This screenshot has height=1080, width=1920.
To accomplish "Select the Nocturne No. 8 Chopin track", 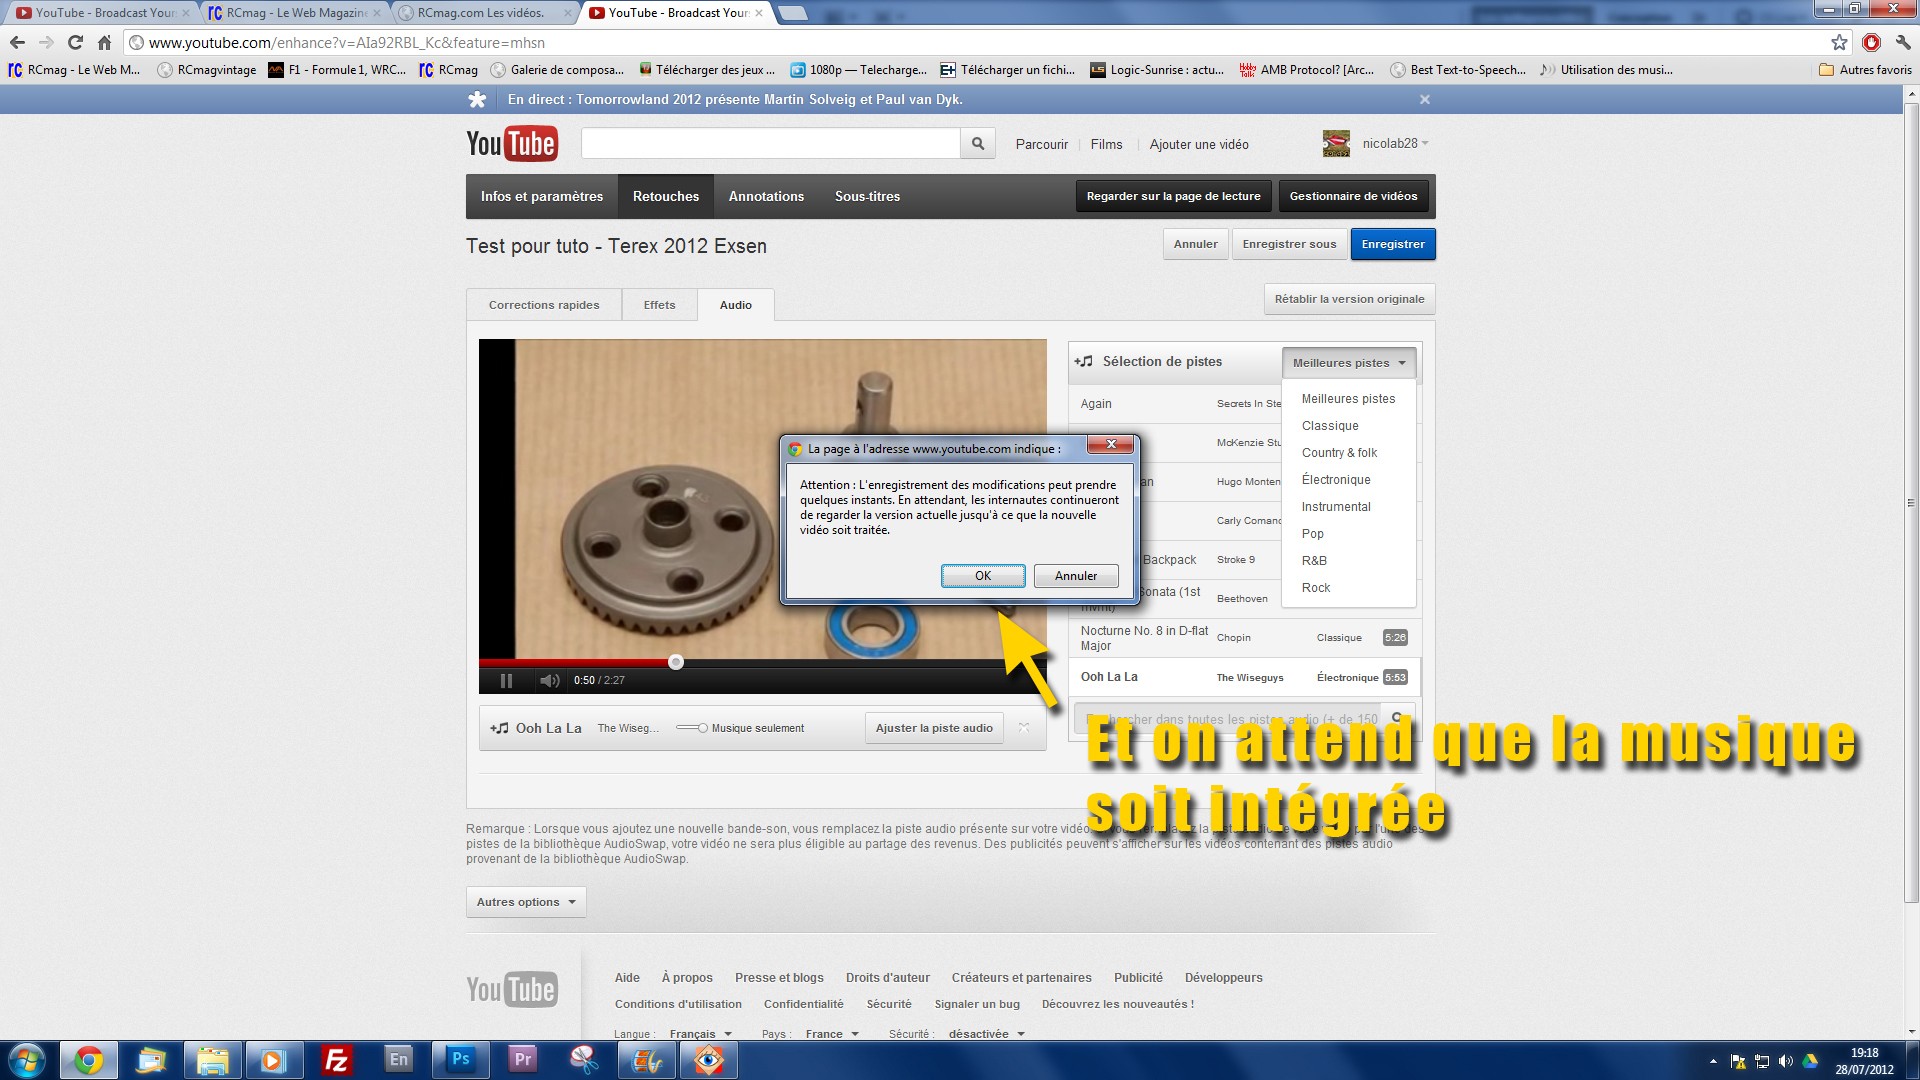I will click(1244, 638).
